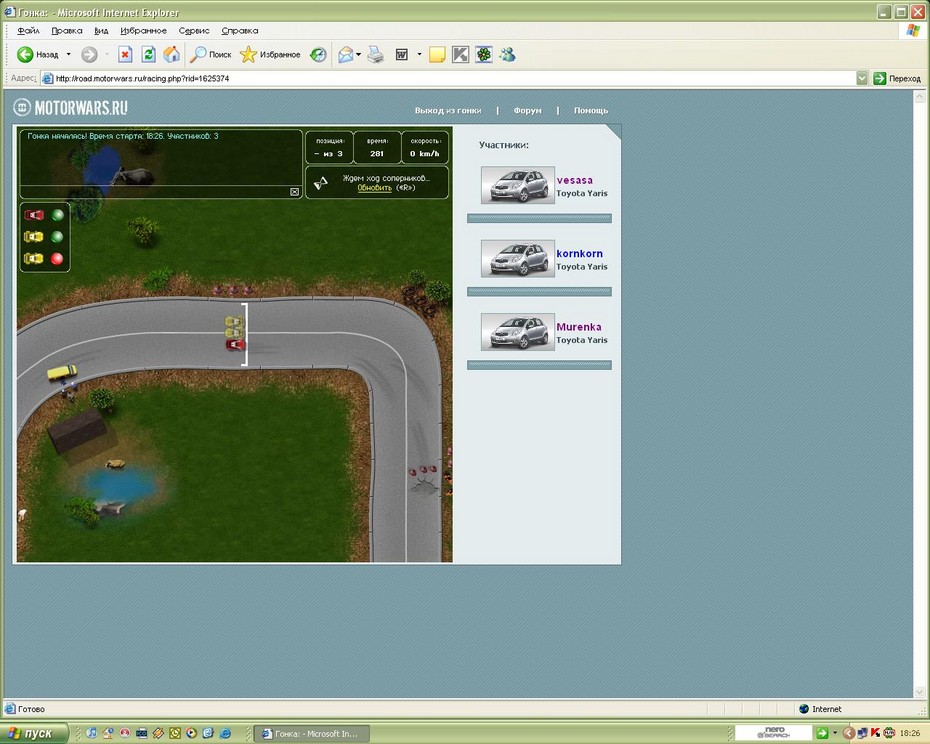Click the waiting-for-opponents arrow icon
The width and height of the screenshot is (930, 744).
pos(320,183)
